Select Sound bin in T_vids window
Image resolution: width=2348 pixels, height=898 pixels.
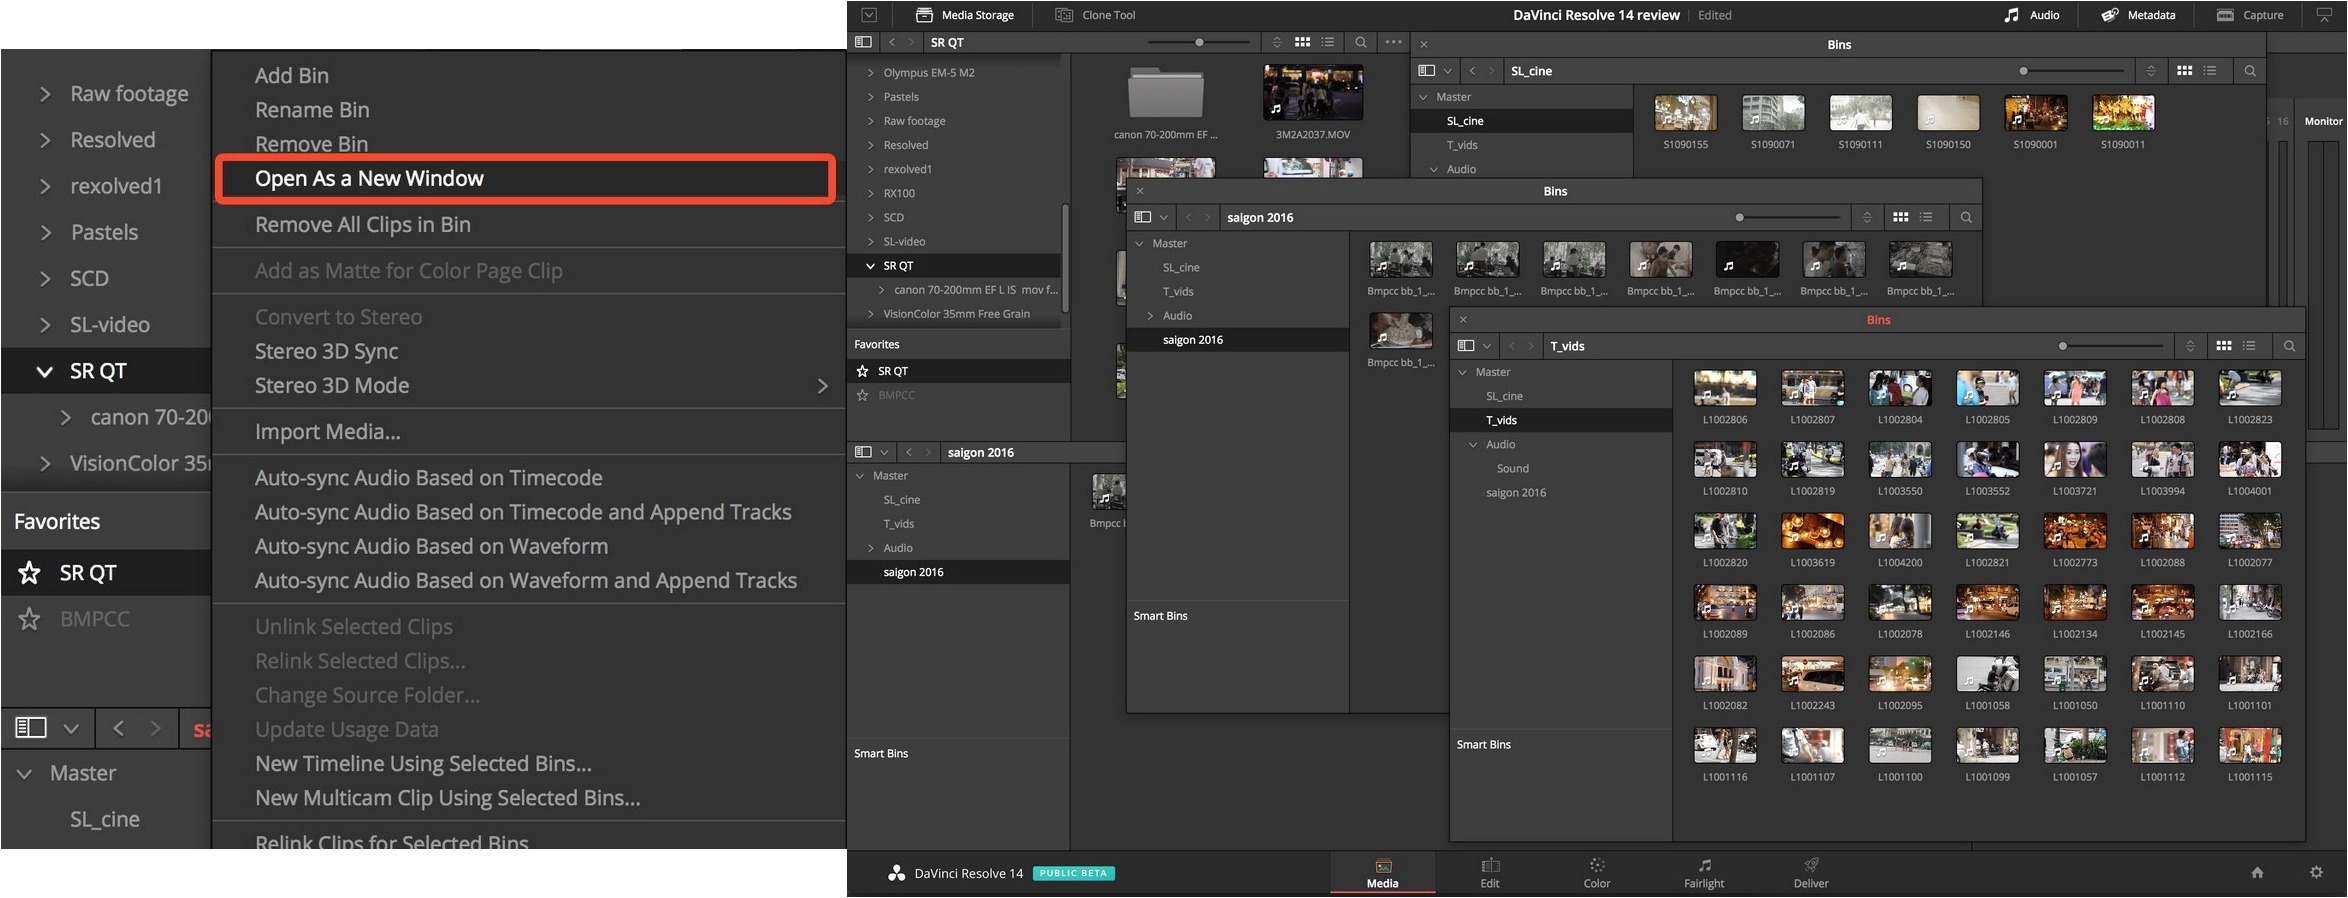[1512, 469]
